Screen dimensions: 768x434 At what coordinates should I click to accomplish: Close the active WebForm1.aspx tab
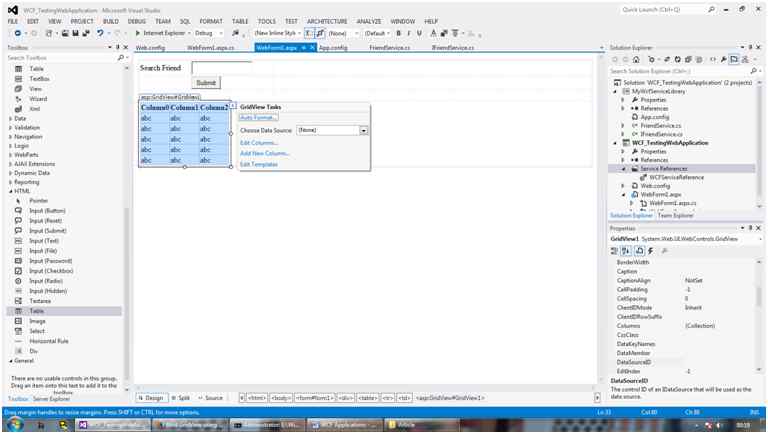312,48
